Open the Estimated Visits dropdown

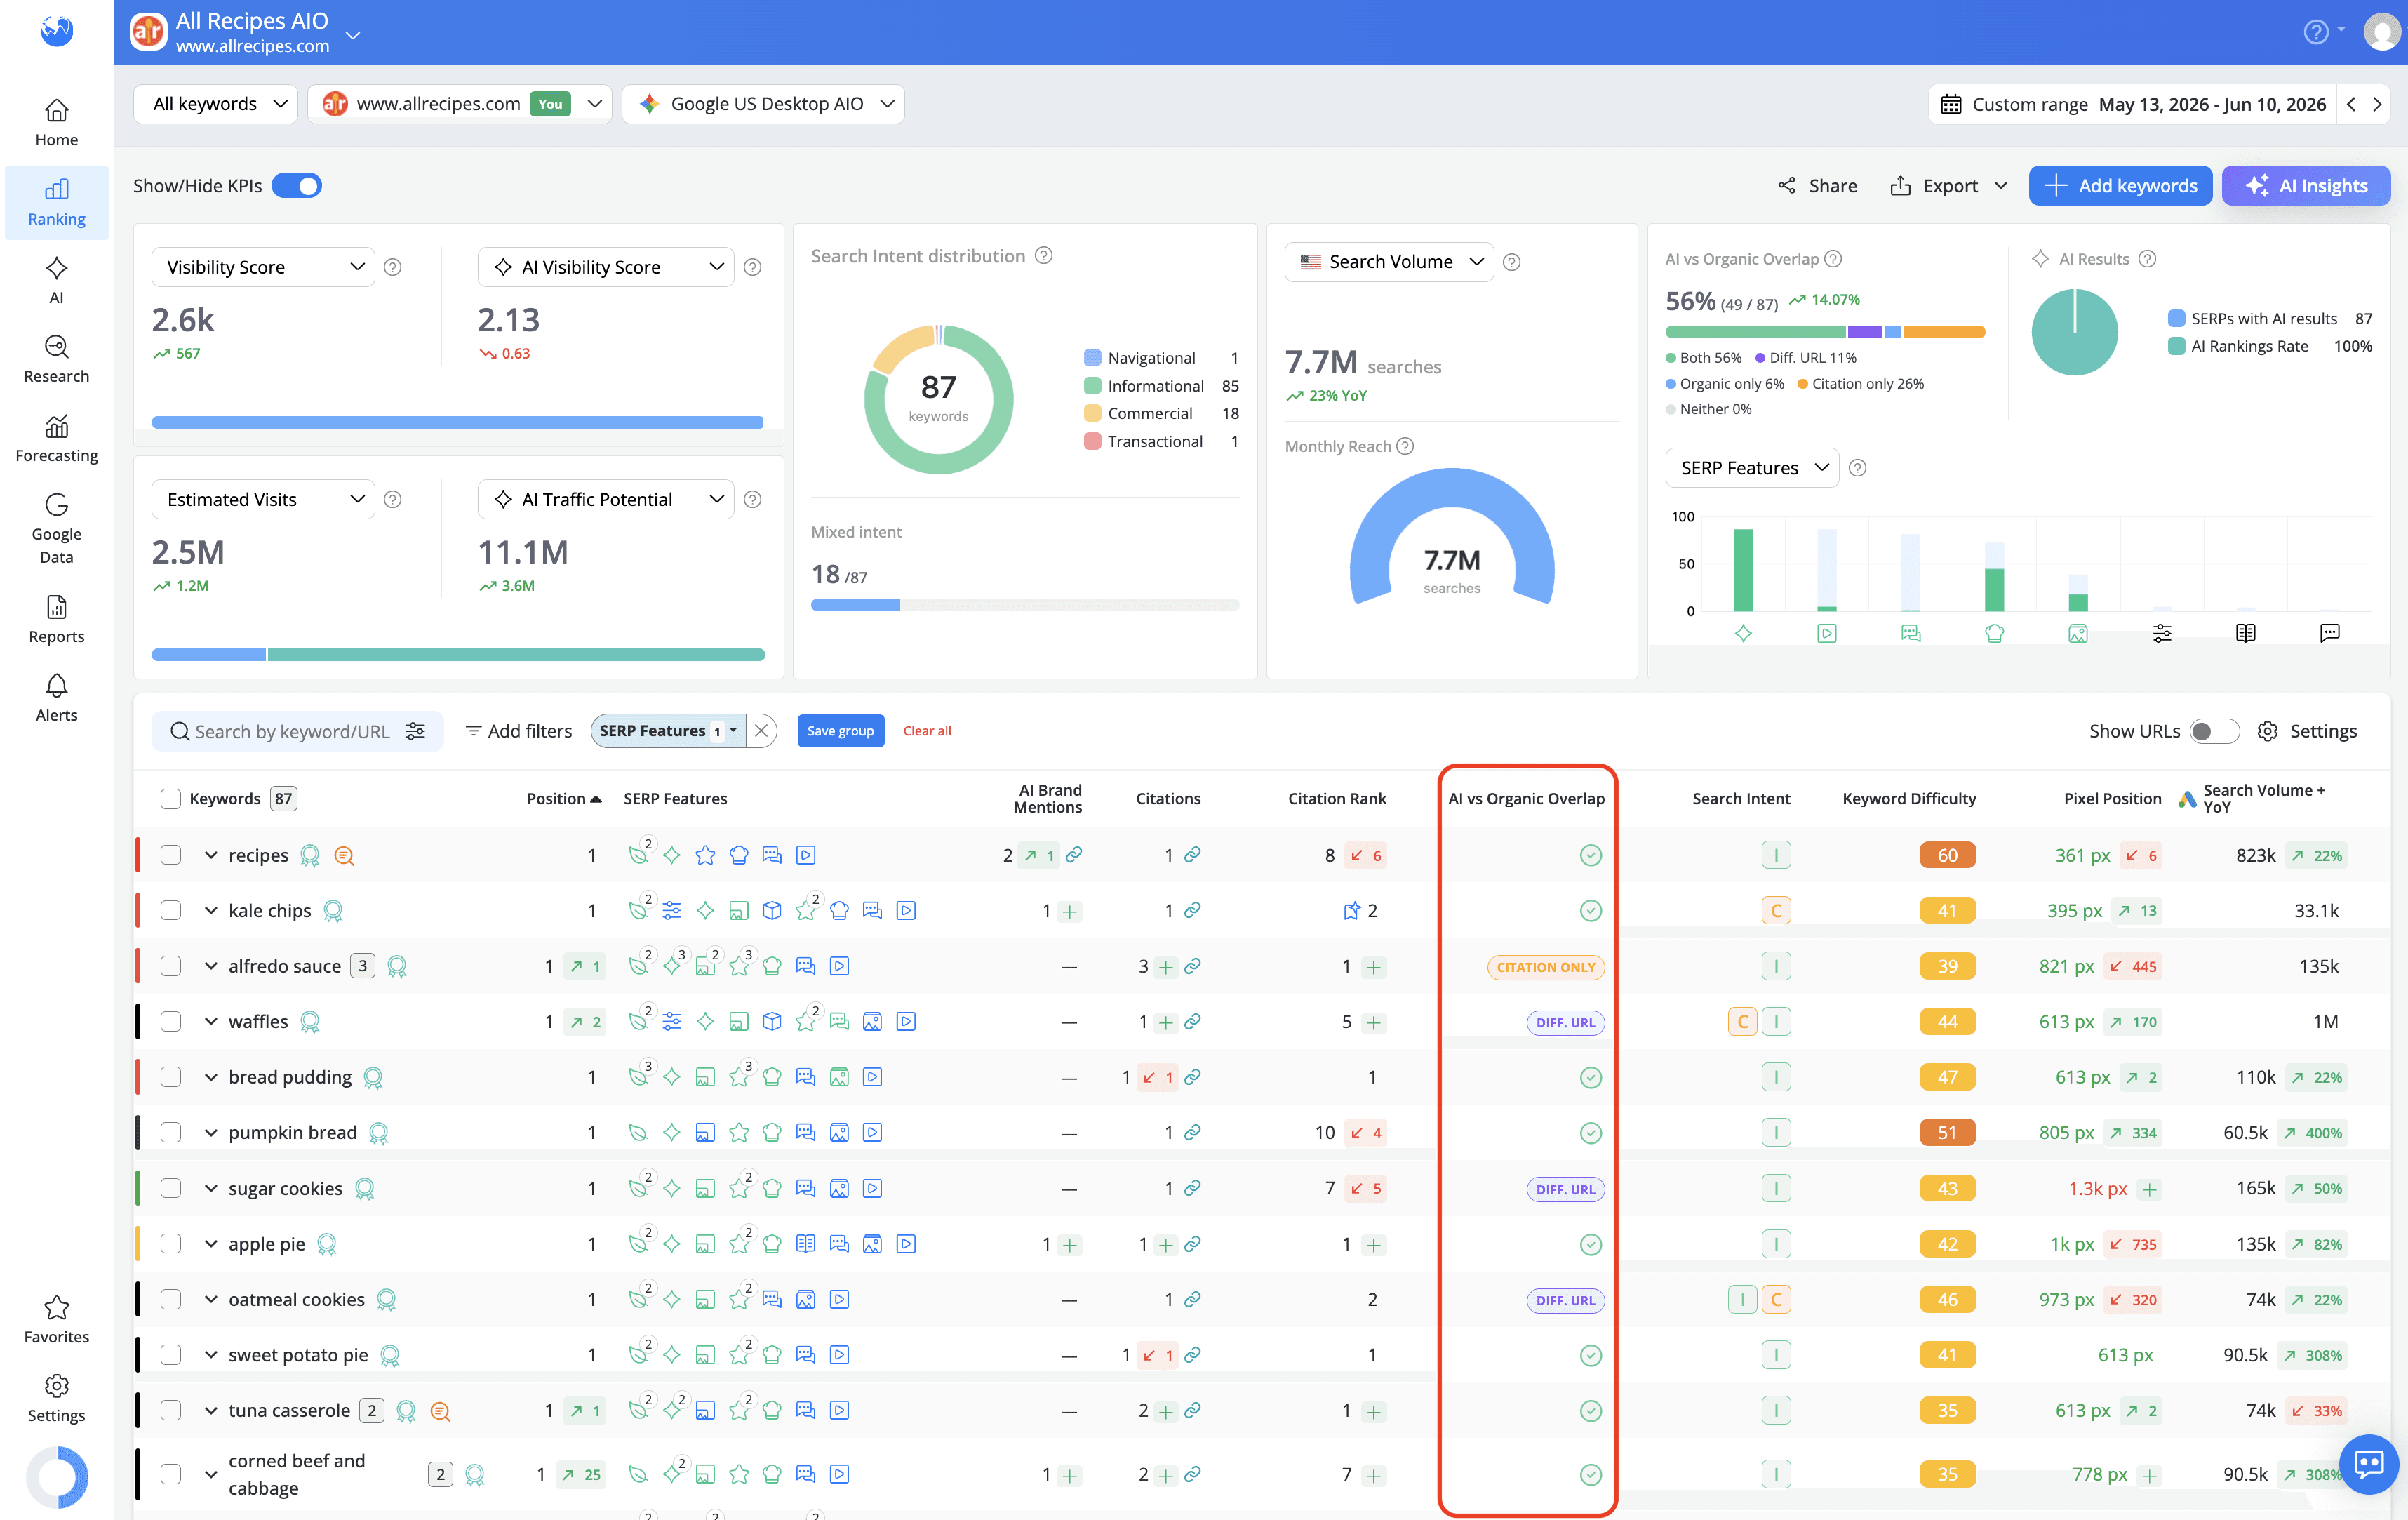coord(263,499)
